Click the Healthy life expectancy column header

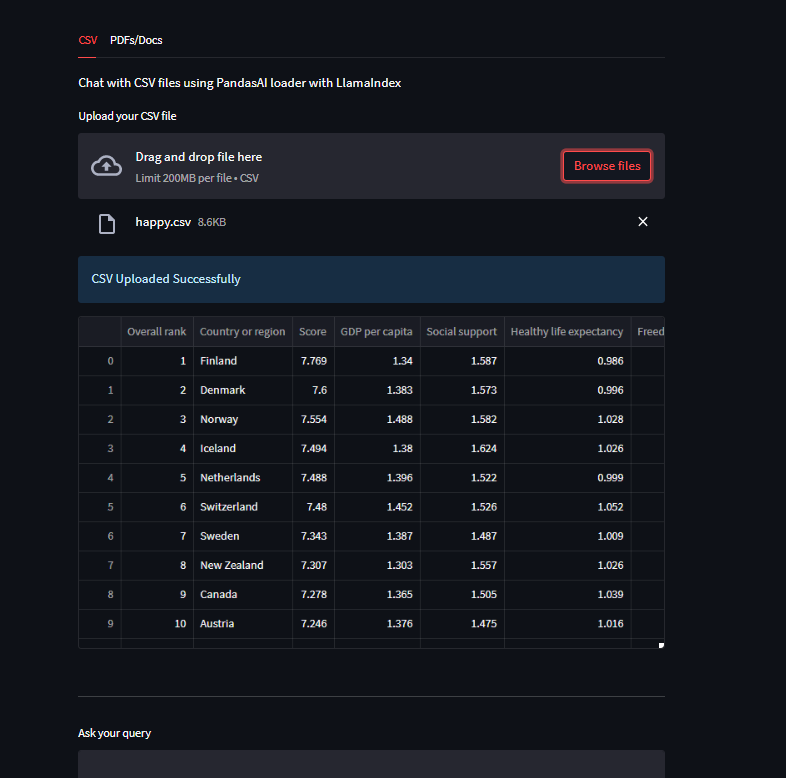[x=567, y=332]
